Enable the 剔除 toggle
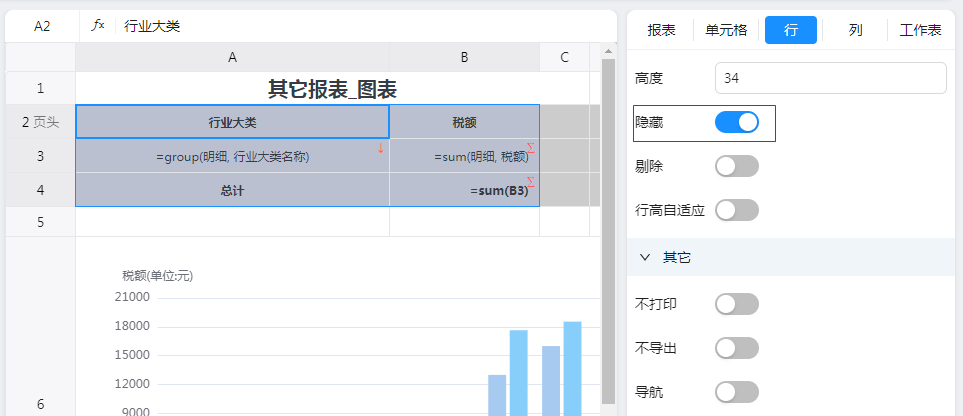The image size is (963, 416). (x=737, y=166)
